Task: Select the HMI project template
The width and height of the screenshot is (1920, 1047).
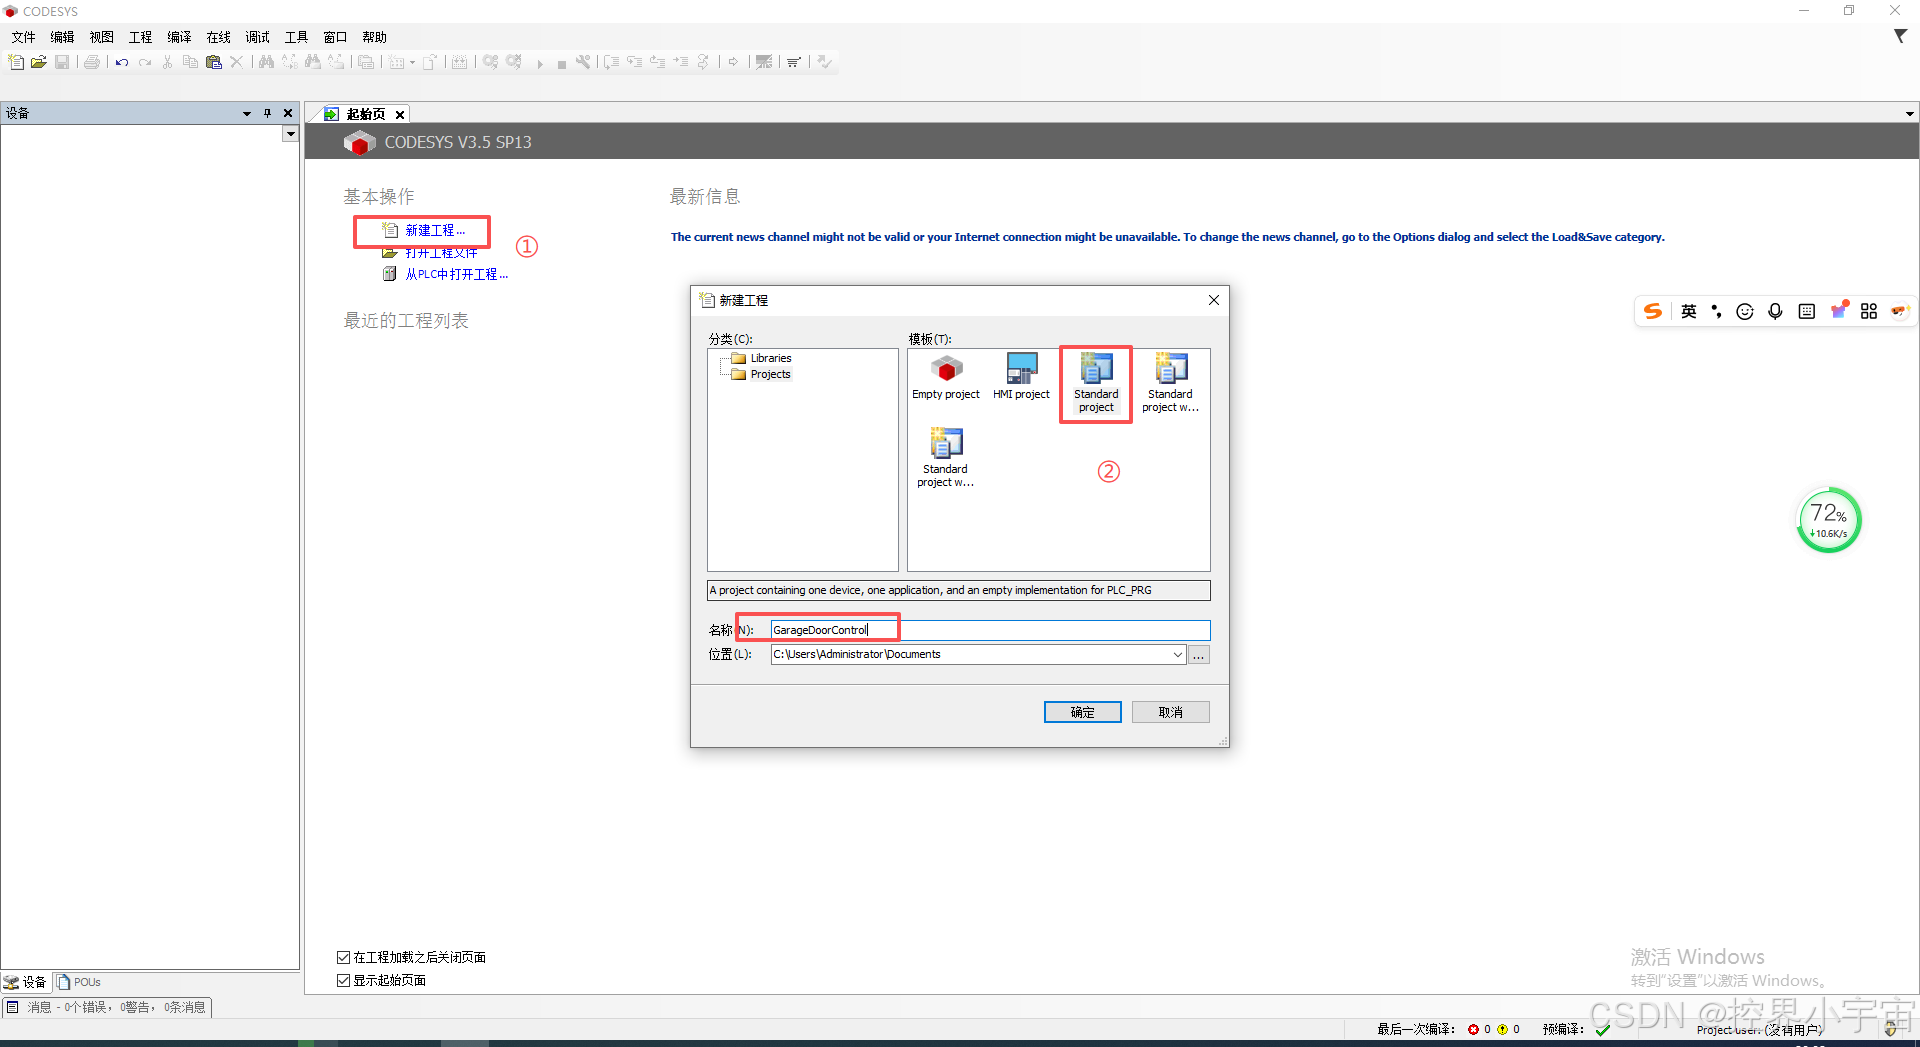Action: (x=1021, y=377)
